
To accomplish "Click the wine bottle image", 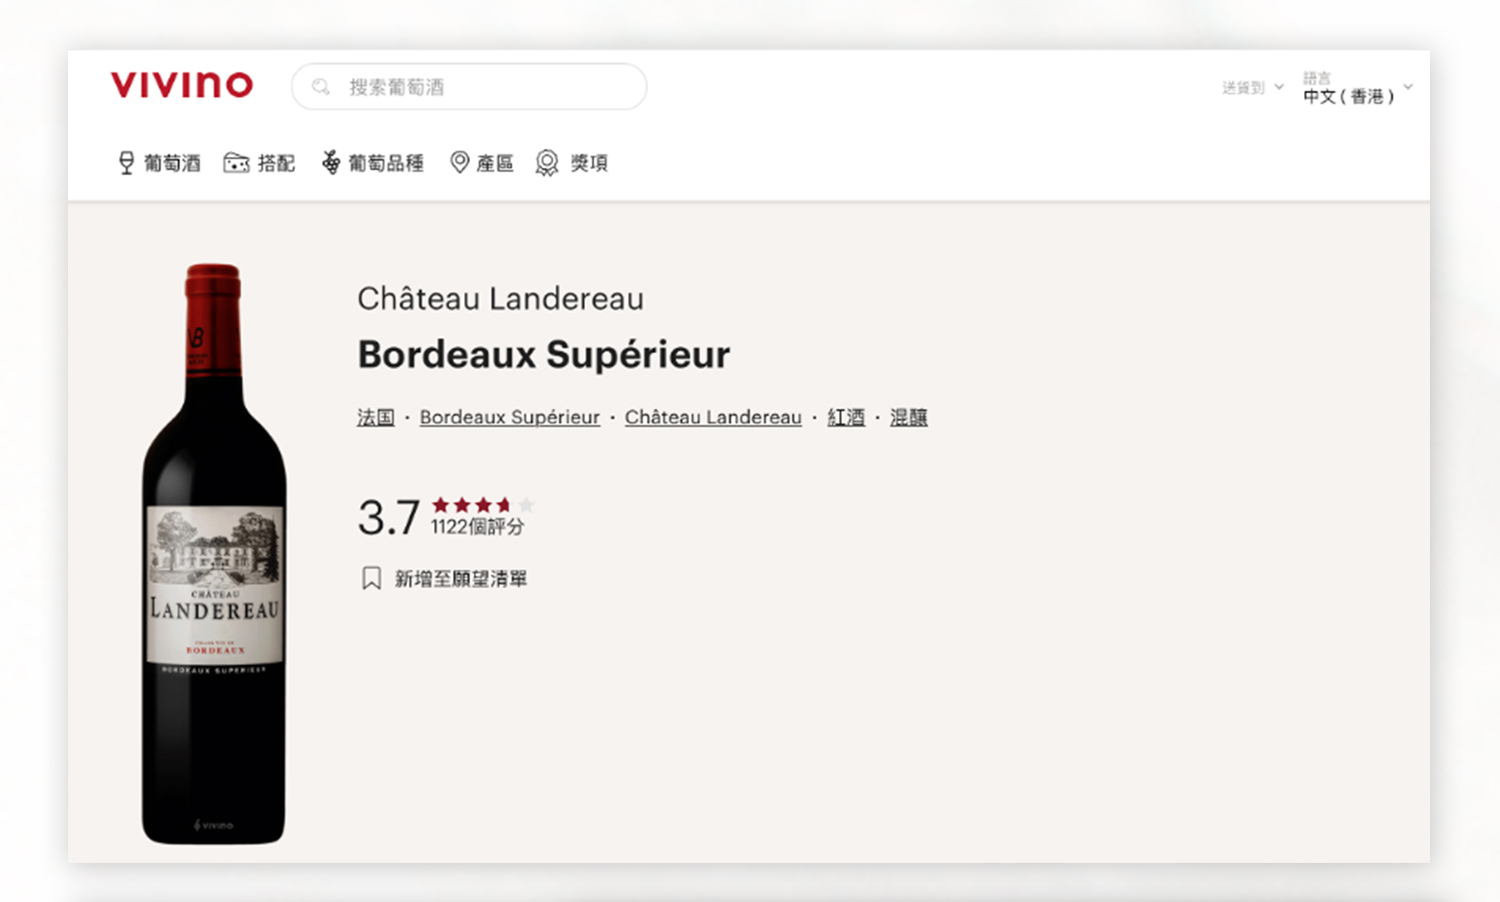I will [x=214, y=554].
